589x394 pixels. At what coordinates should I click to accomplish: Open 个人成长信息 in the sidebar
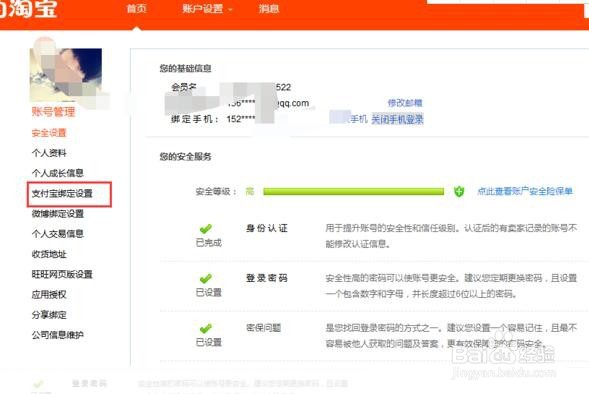[x=57, y=173]
